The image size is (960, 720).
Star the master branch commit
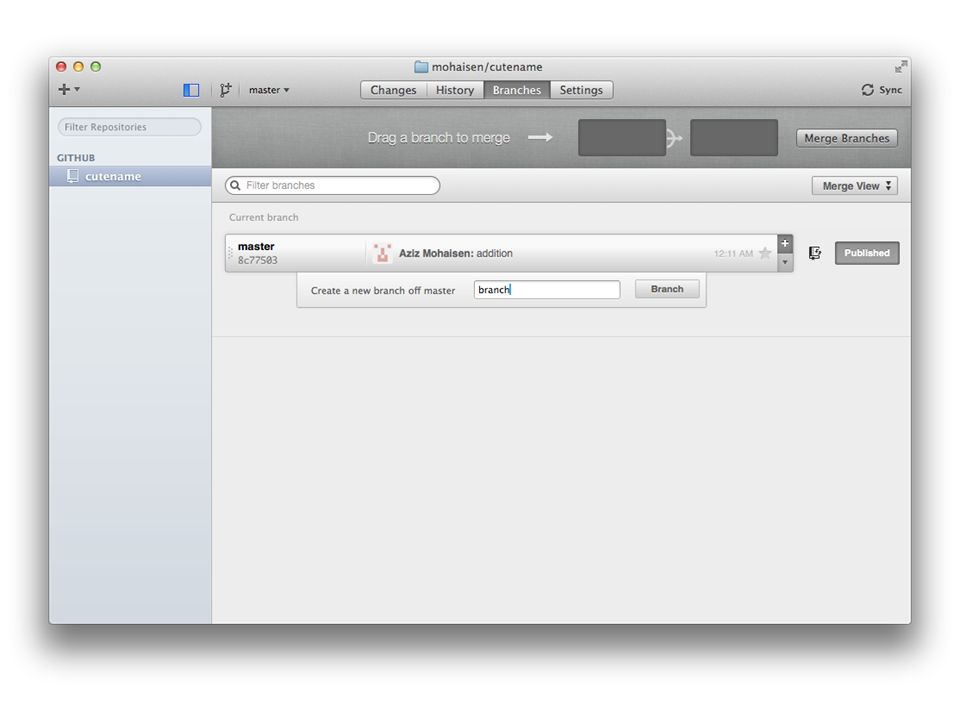tap(765, 253)
